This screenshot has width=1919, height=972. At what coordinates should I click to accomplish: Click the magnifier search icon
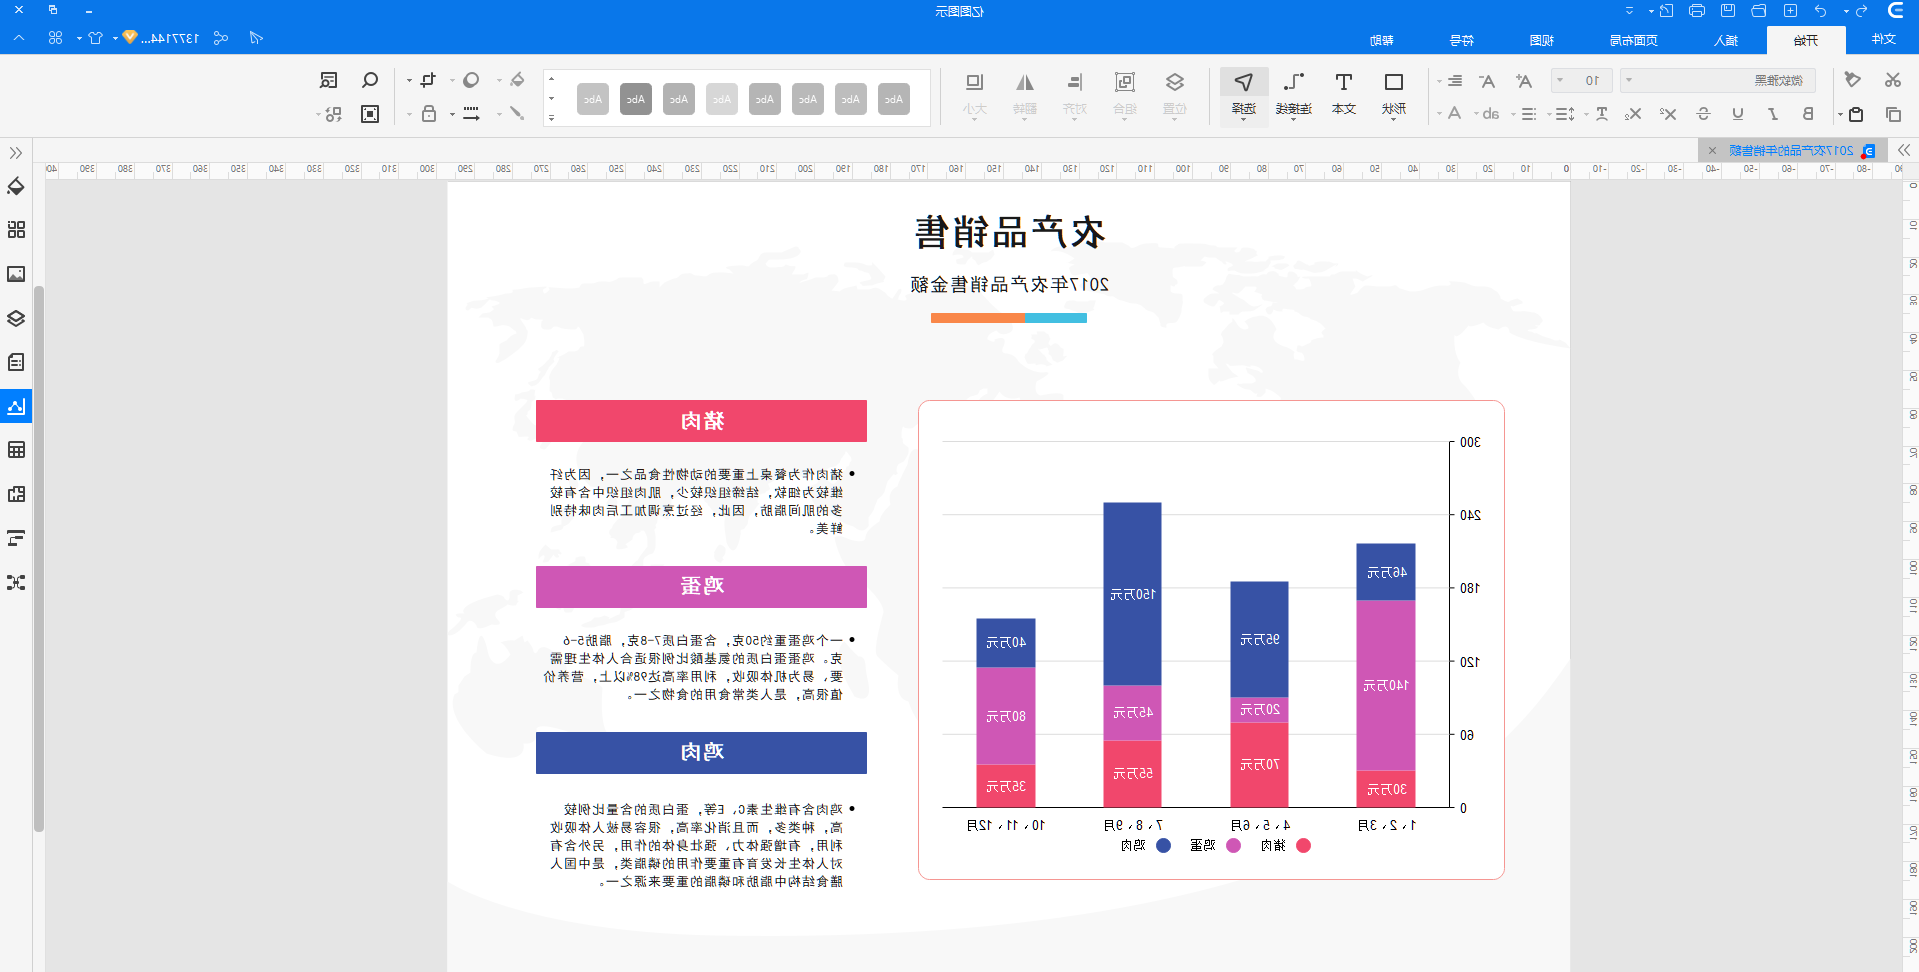tap(370, 80)
